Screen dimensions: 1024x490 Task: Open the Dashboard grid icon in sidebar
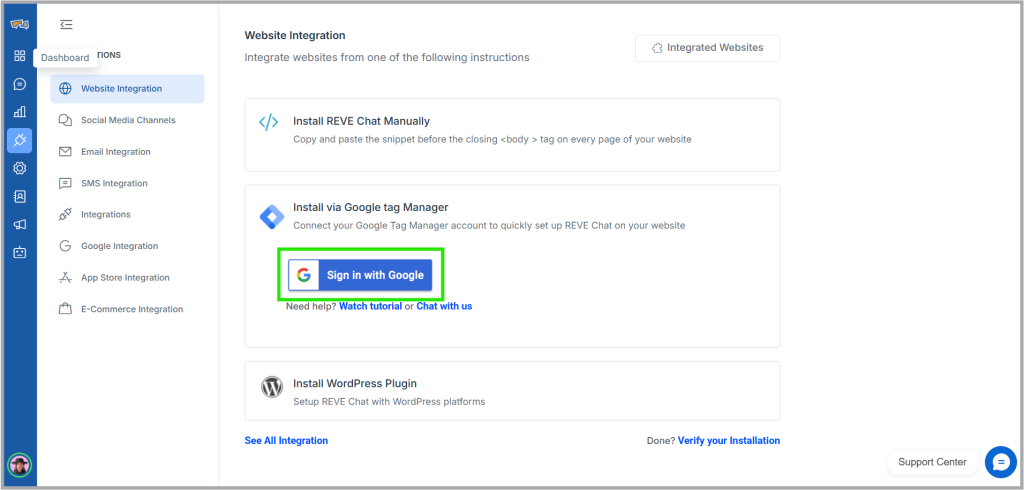coord(19,56)
